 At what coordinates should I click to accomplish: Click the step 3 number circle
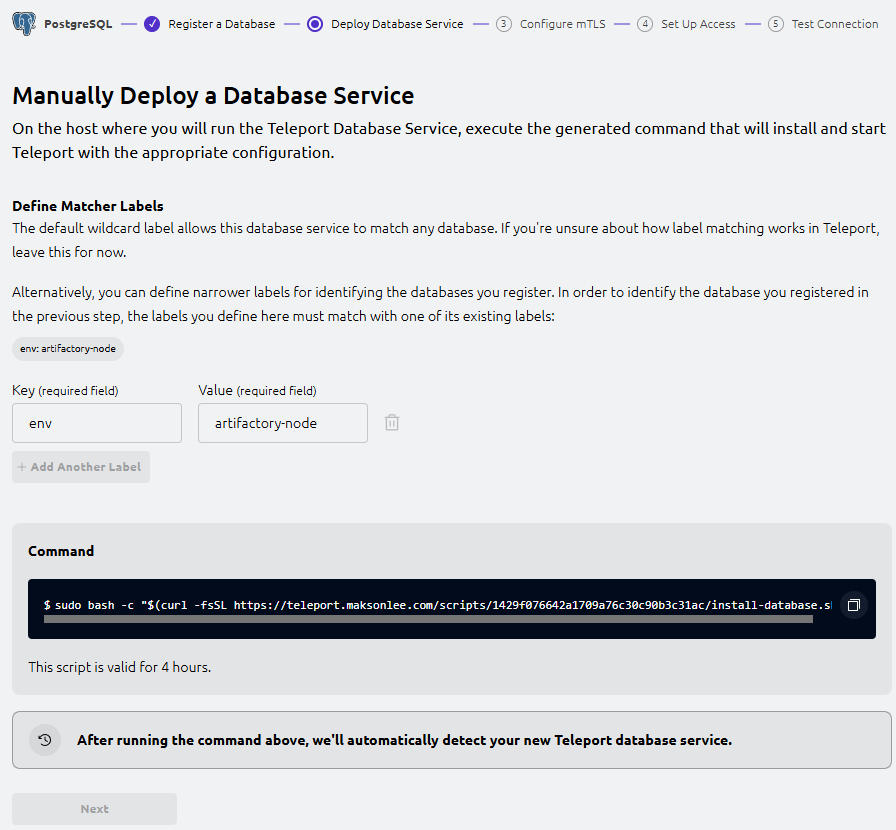504,24
